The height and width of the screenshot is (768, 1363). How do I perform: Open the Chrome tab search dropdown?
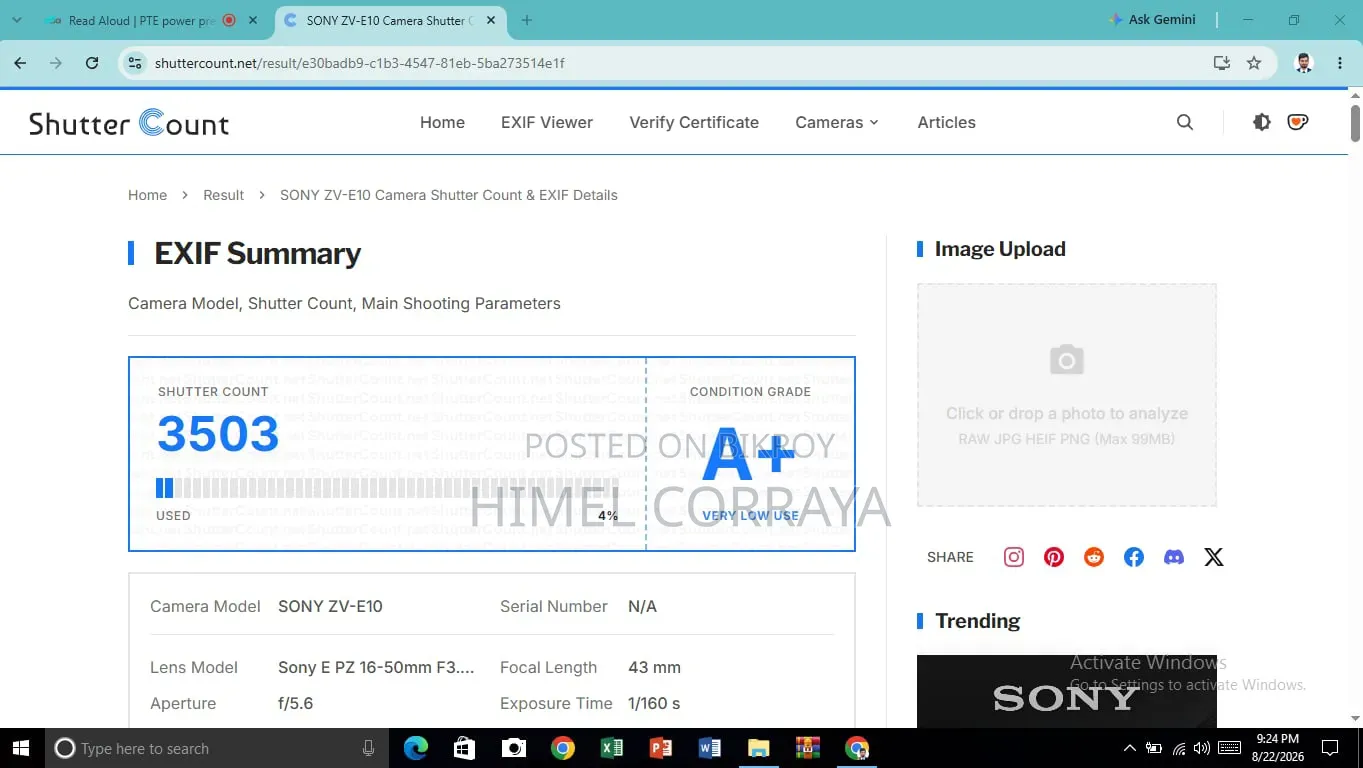[x=17, y=20]
